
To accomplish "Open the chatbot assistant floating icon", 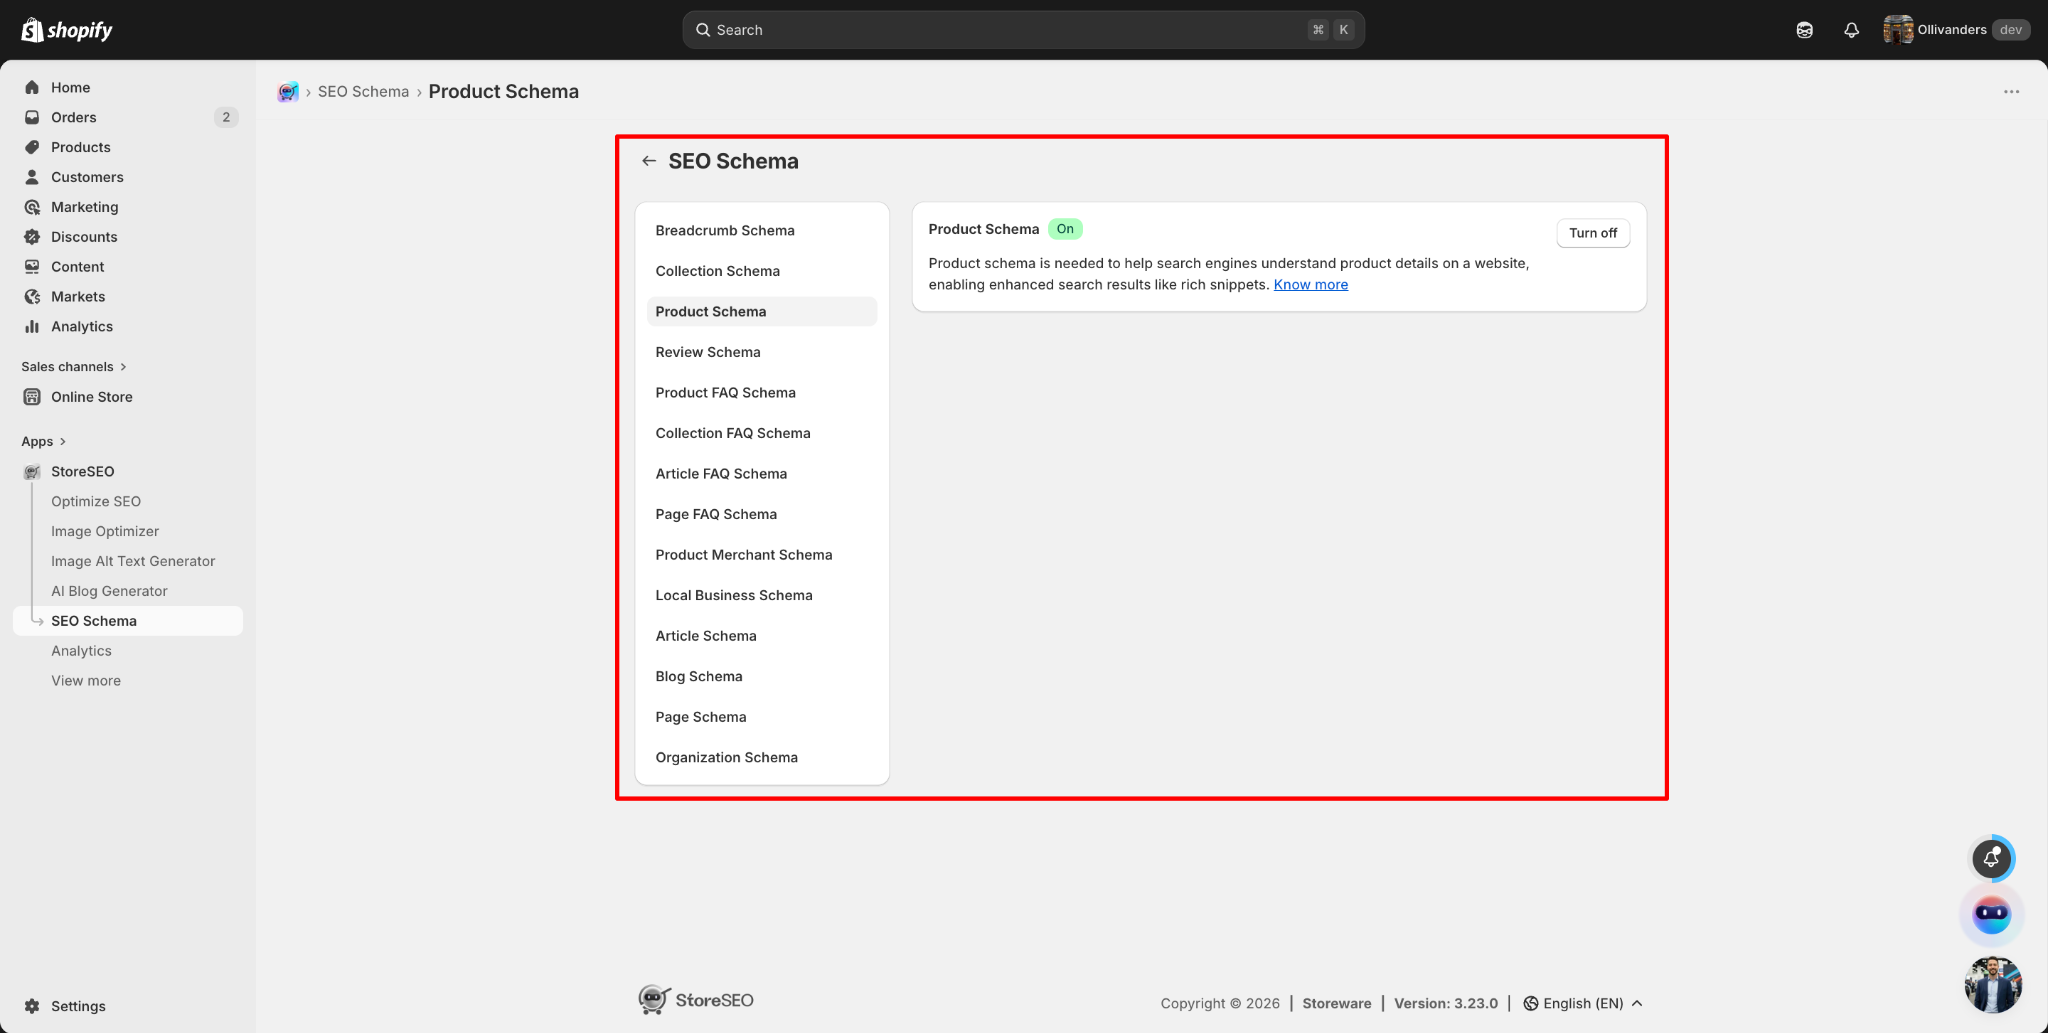I will tap(1991, 914).
